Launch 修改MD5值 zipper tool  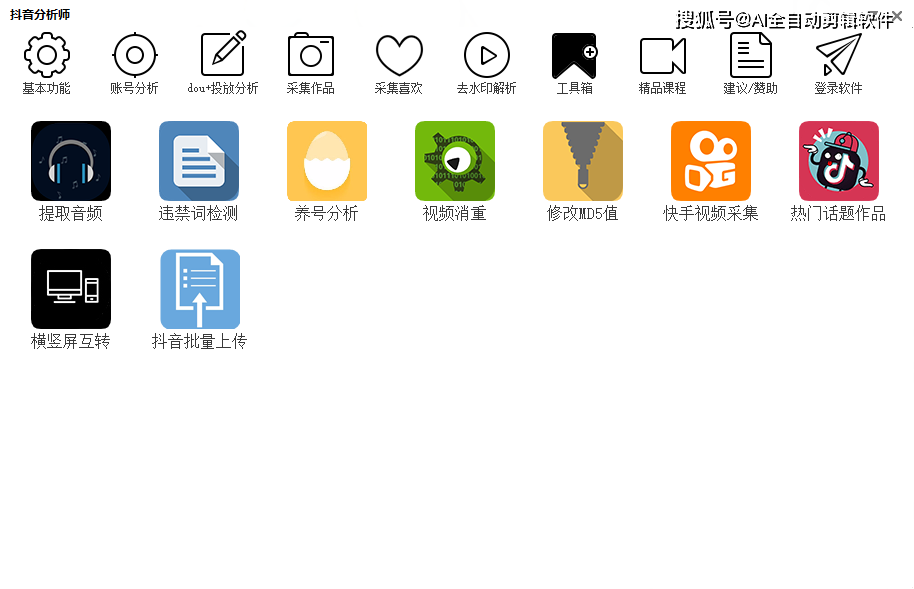(x=583, y=171)
